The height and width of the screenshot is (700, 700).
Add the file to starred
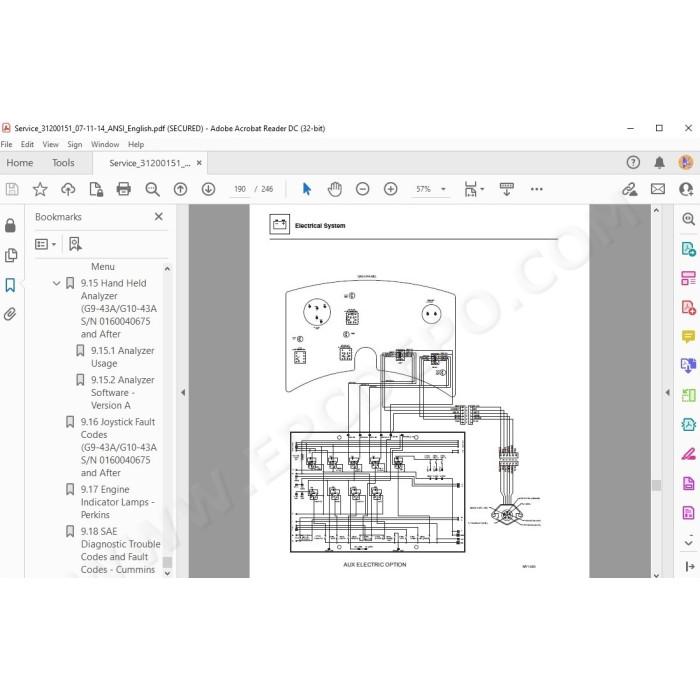click(40, 189)
